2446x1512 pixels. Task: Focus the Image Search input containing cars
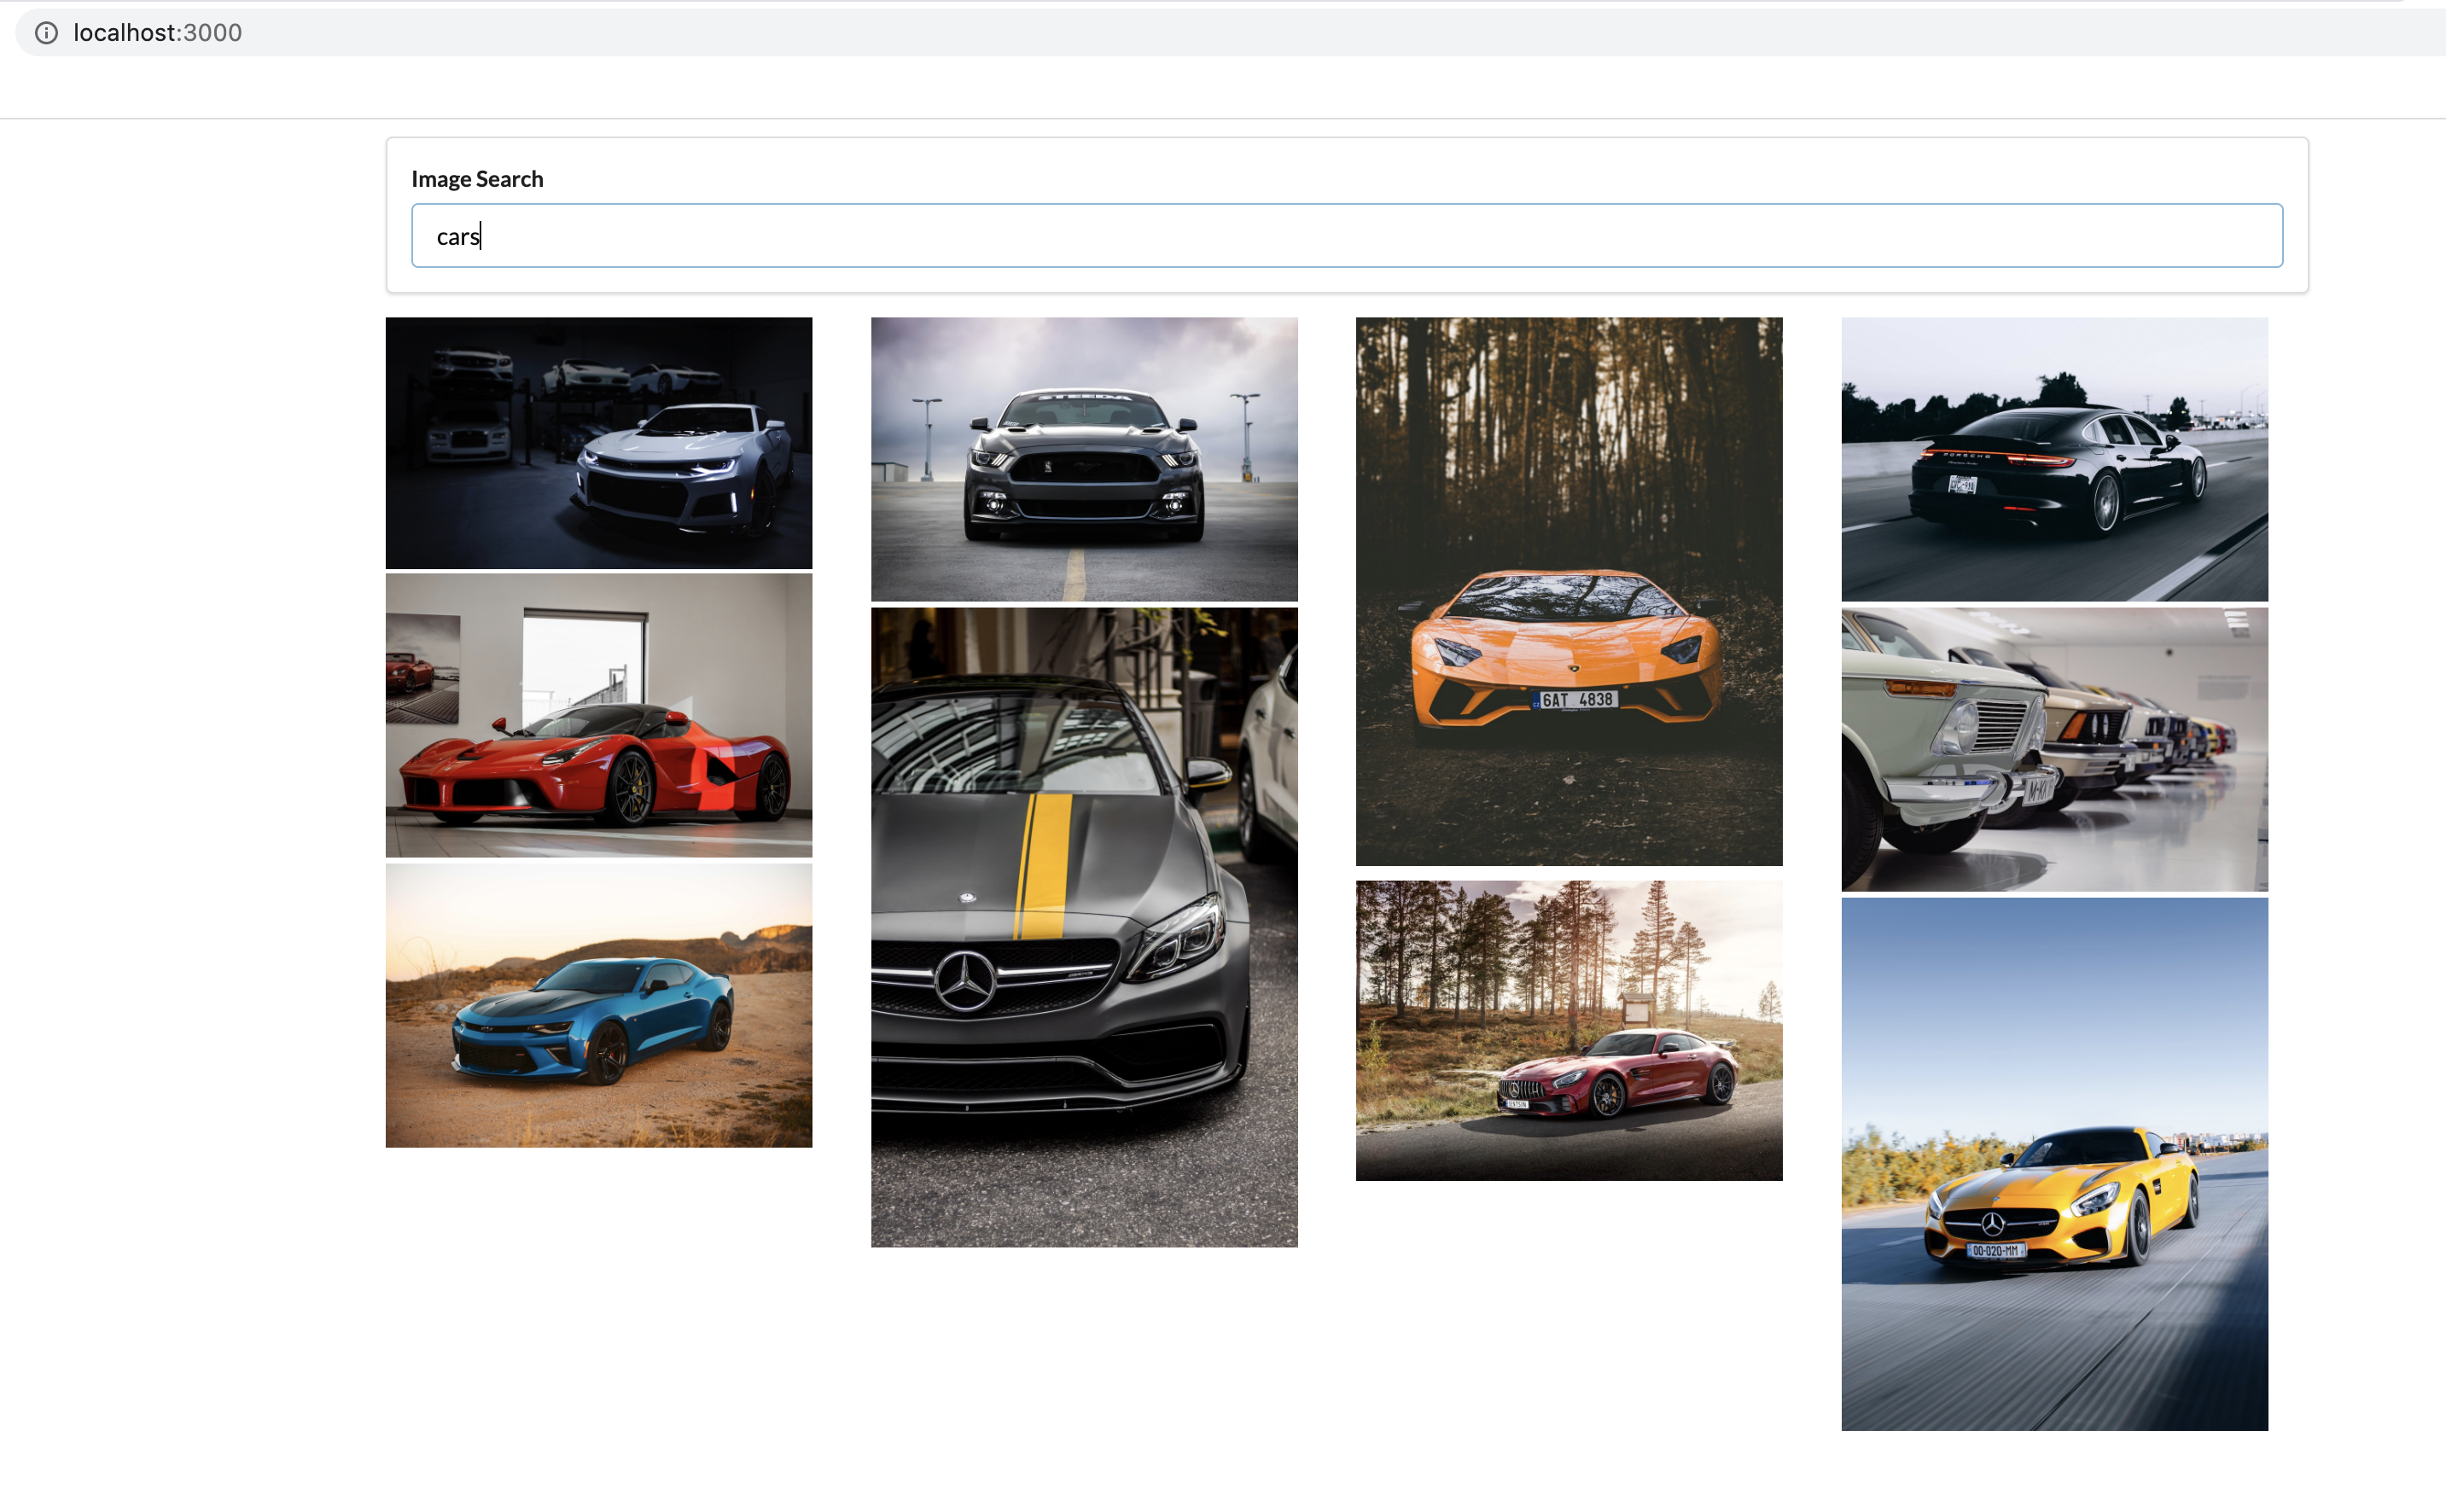[1346, 236]
